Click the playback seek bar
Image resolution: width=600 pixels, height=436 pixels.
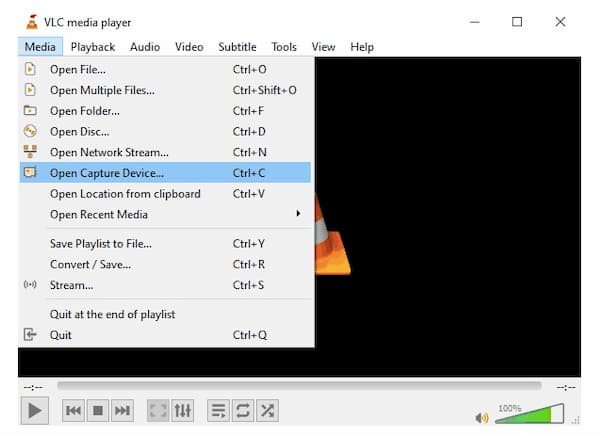[x=299, y=385]
